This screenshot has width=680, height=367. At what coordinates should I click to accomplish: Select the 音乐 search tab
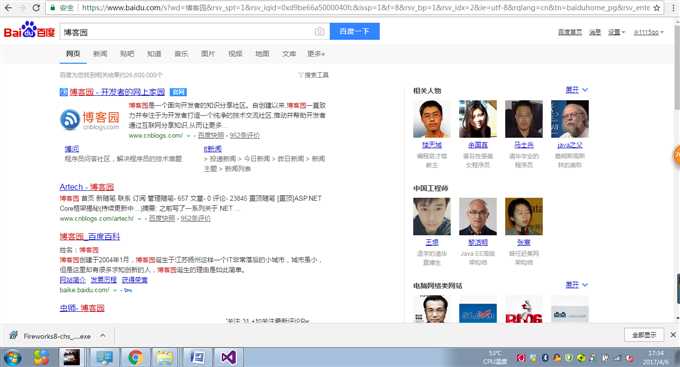(x=181, y=54)
